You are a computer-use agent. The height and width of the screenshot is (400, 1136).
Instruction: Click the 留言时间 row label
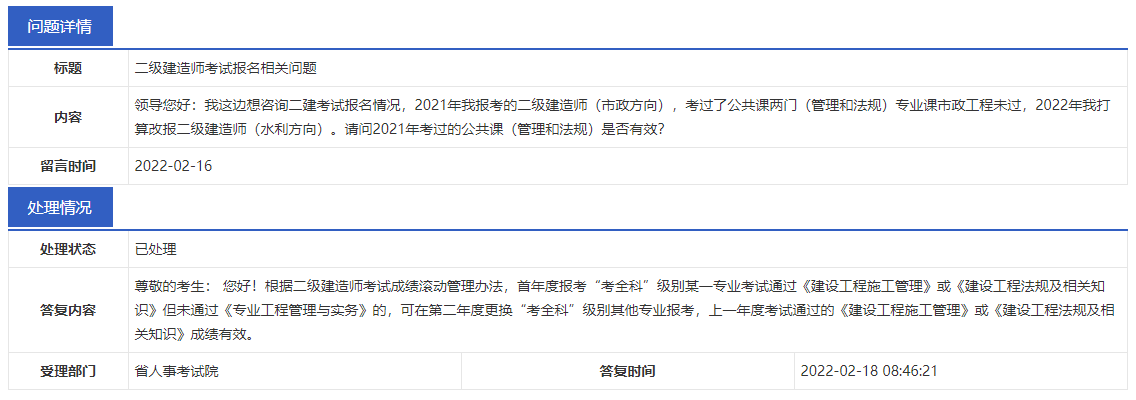coord(68,166)
